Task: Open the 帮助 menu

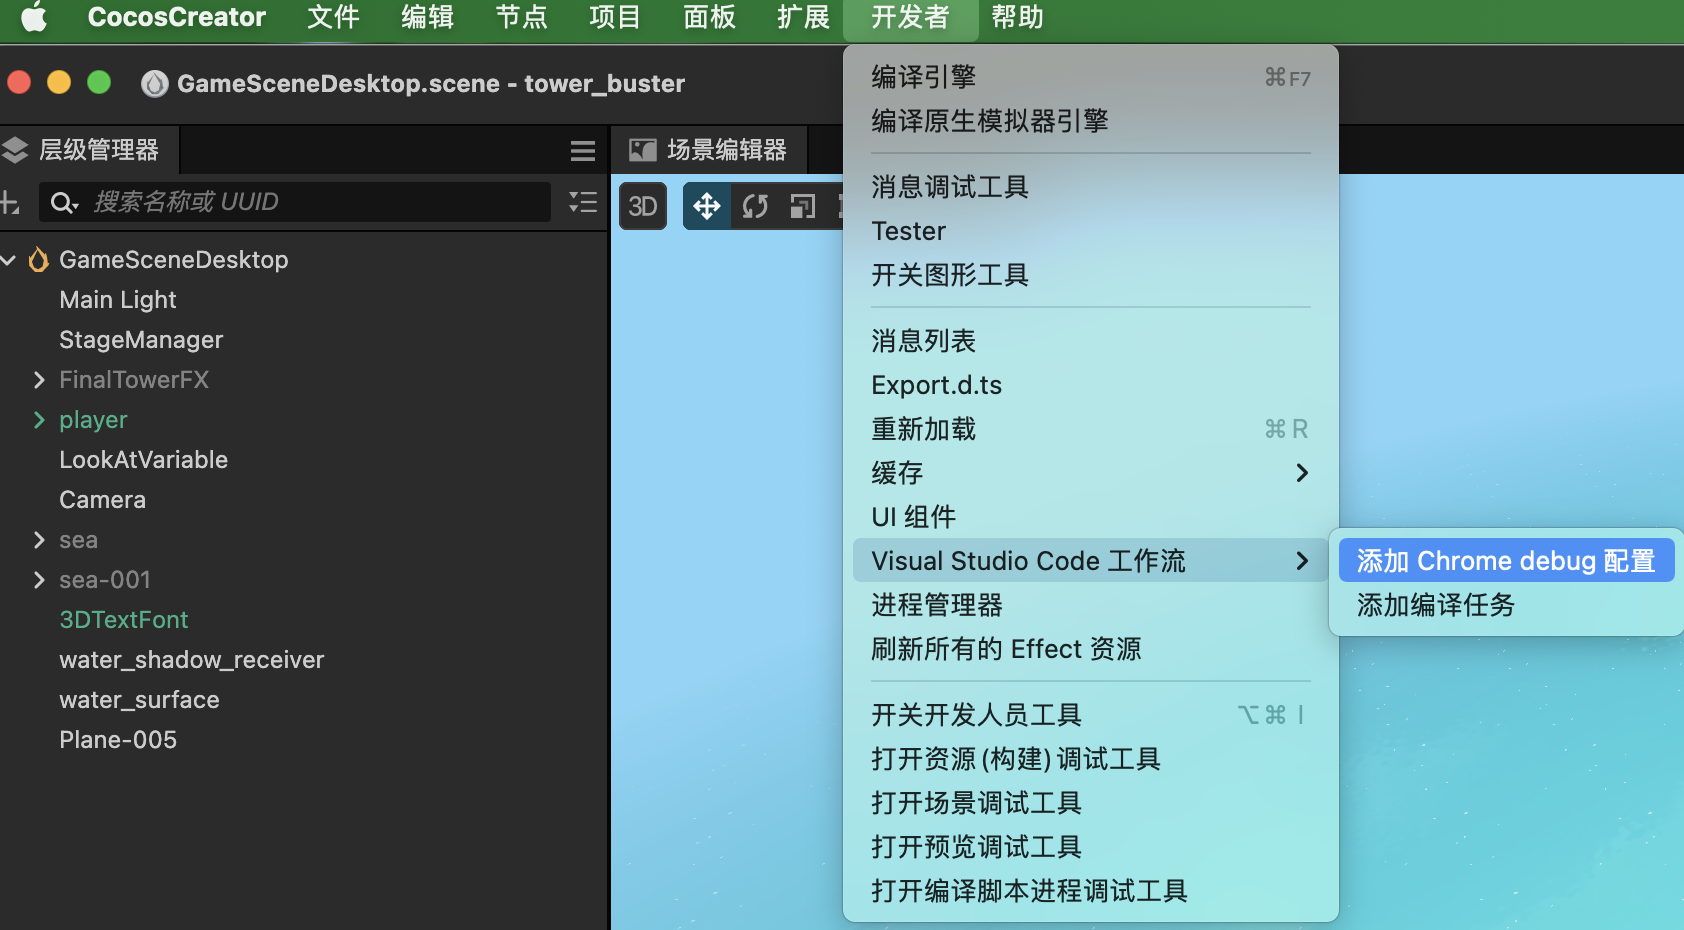Action: [1019, 17]
